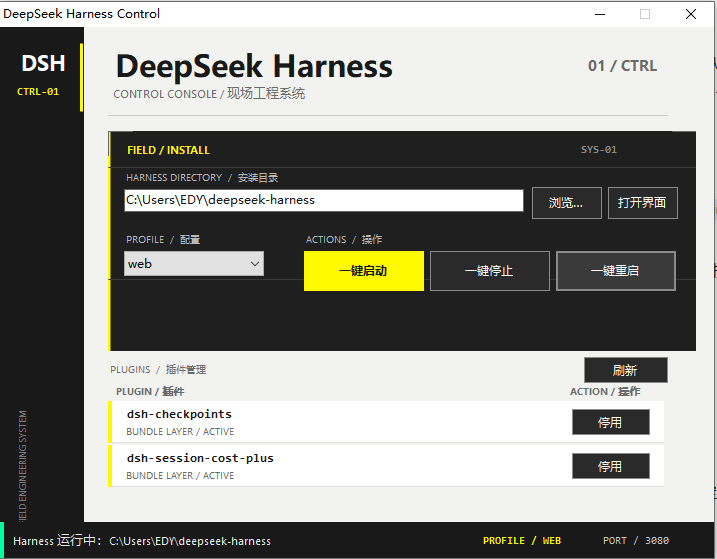
Task: Click the PROFILE / WEB status entry
Action: (522, 541)
